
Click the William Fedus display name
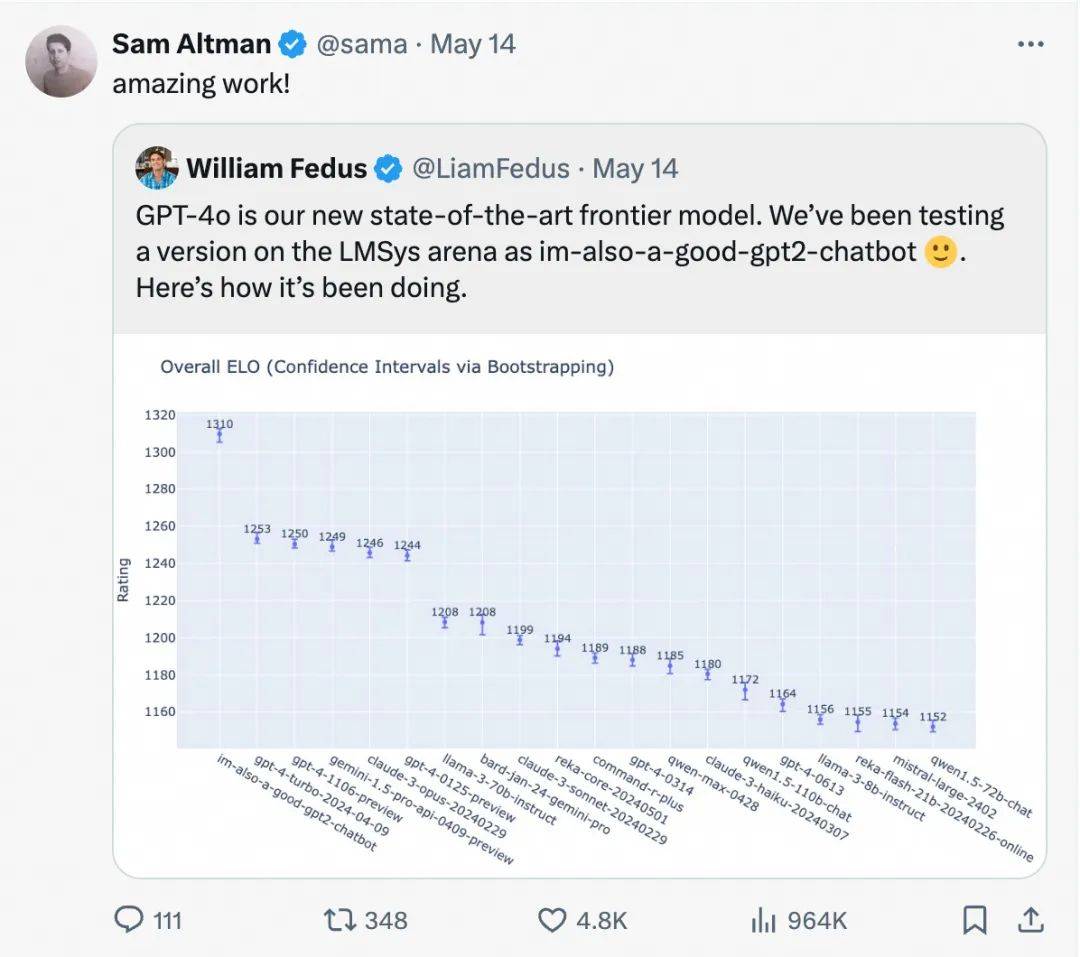pos(277,169)
